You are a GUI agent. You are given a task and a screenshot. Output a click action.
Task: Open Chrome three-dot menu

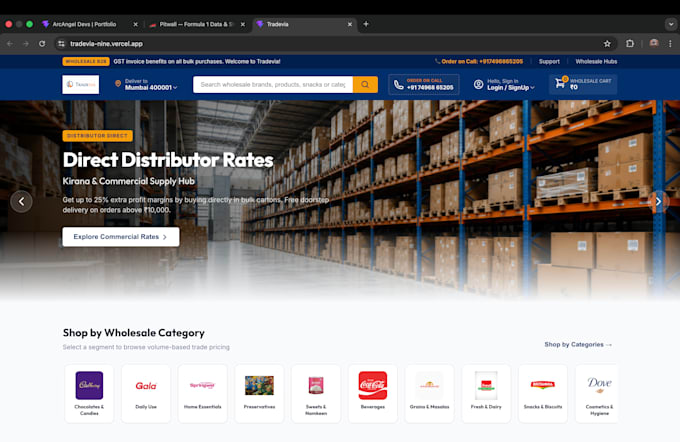coord(670,44)
